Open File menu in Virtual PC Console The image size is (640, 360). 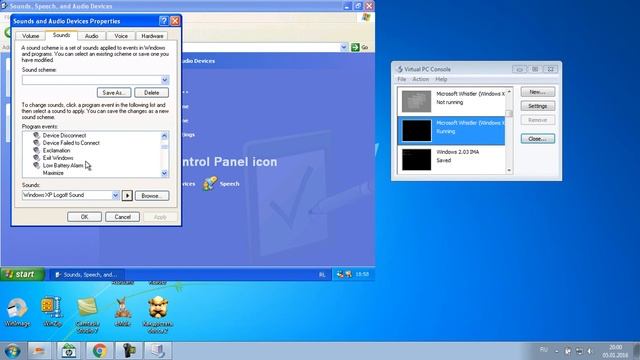[402, 79]
